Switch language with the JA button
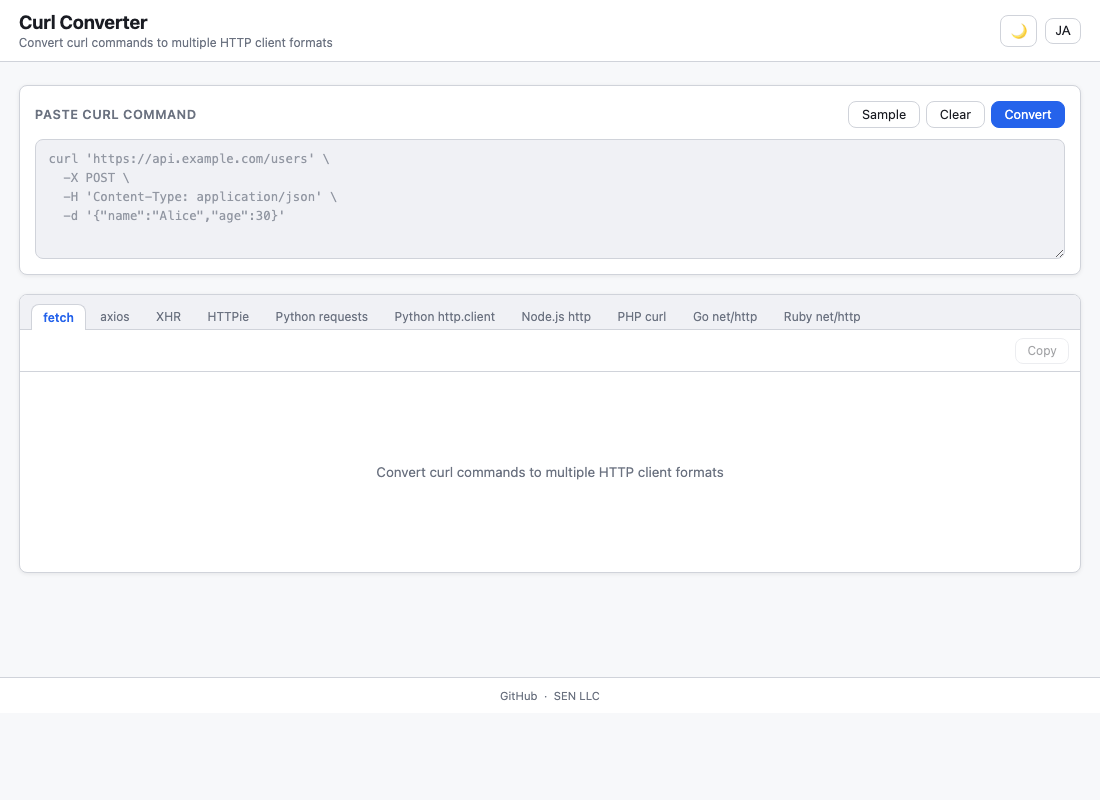This screenshot has width=1100, height=800. tap(1063, 31)
